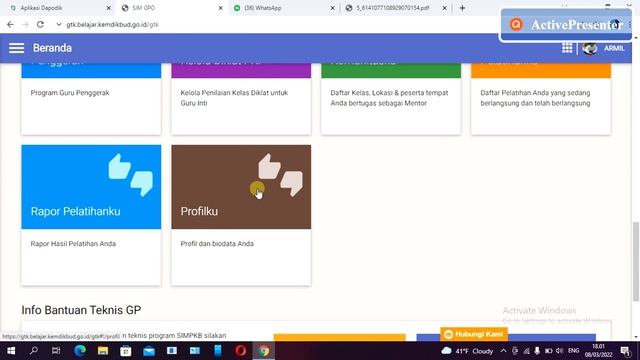
Task: Open a new browser tab
Action: pyautogui.click(x=462, y=8)
